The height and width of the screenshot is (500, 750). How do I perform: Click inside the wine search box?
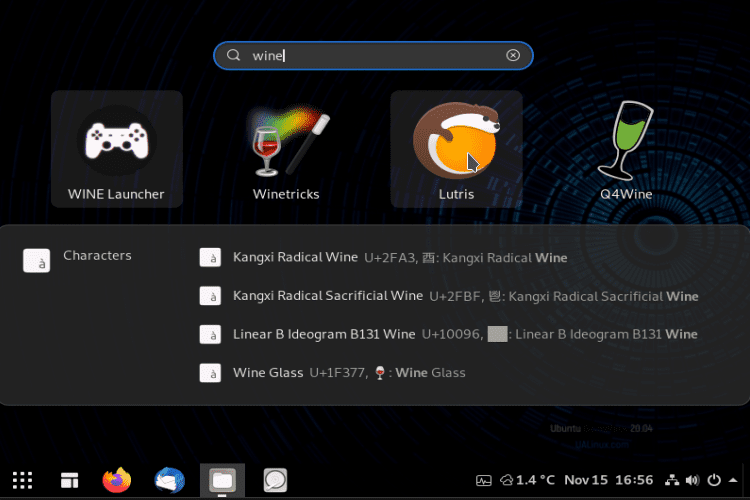click(x=373, y=56)
